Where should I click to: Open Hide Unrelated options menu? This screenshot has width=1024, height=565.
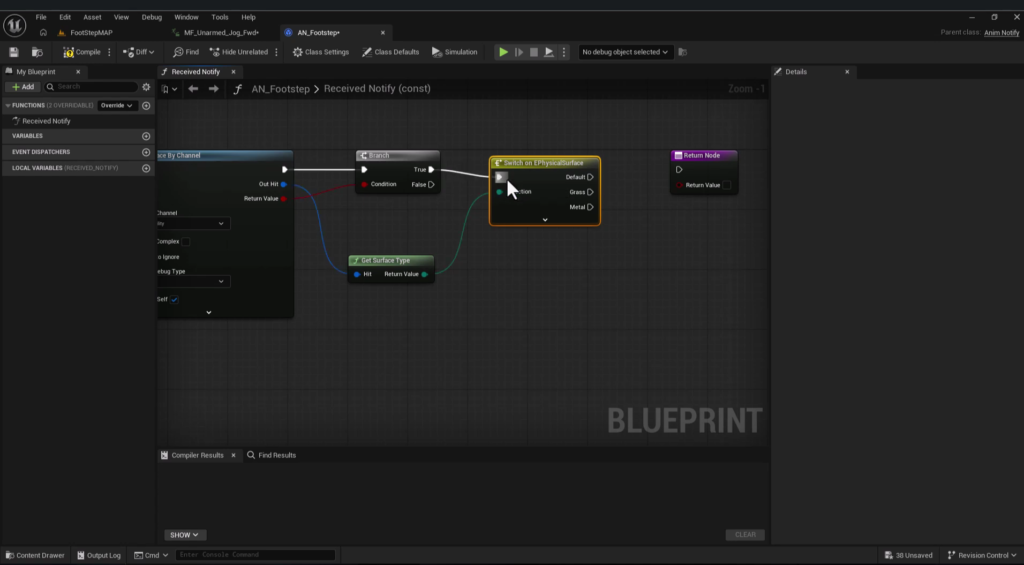276,52
